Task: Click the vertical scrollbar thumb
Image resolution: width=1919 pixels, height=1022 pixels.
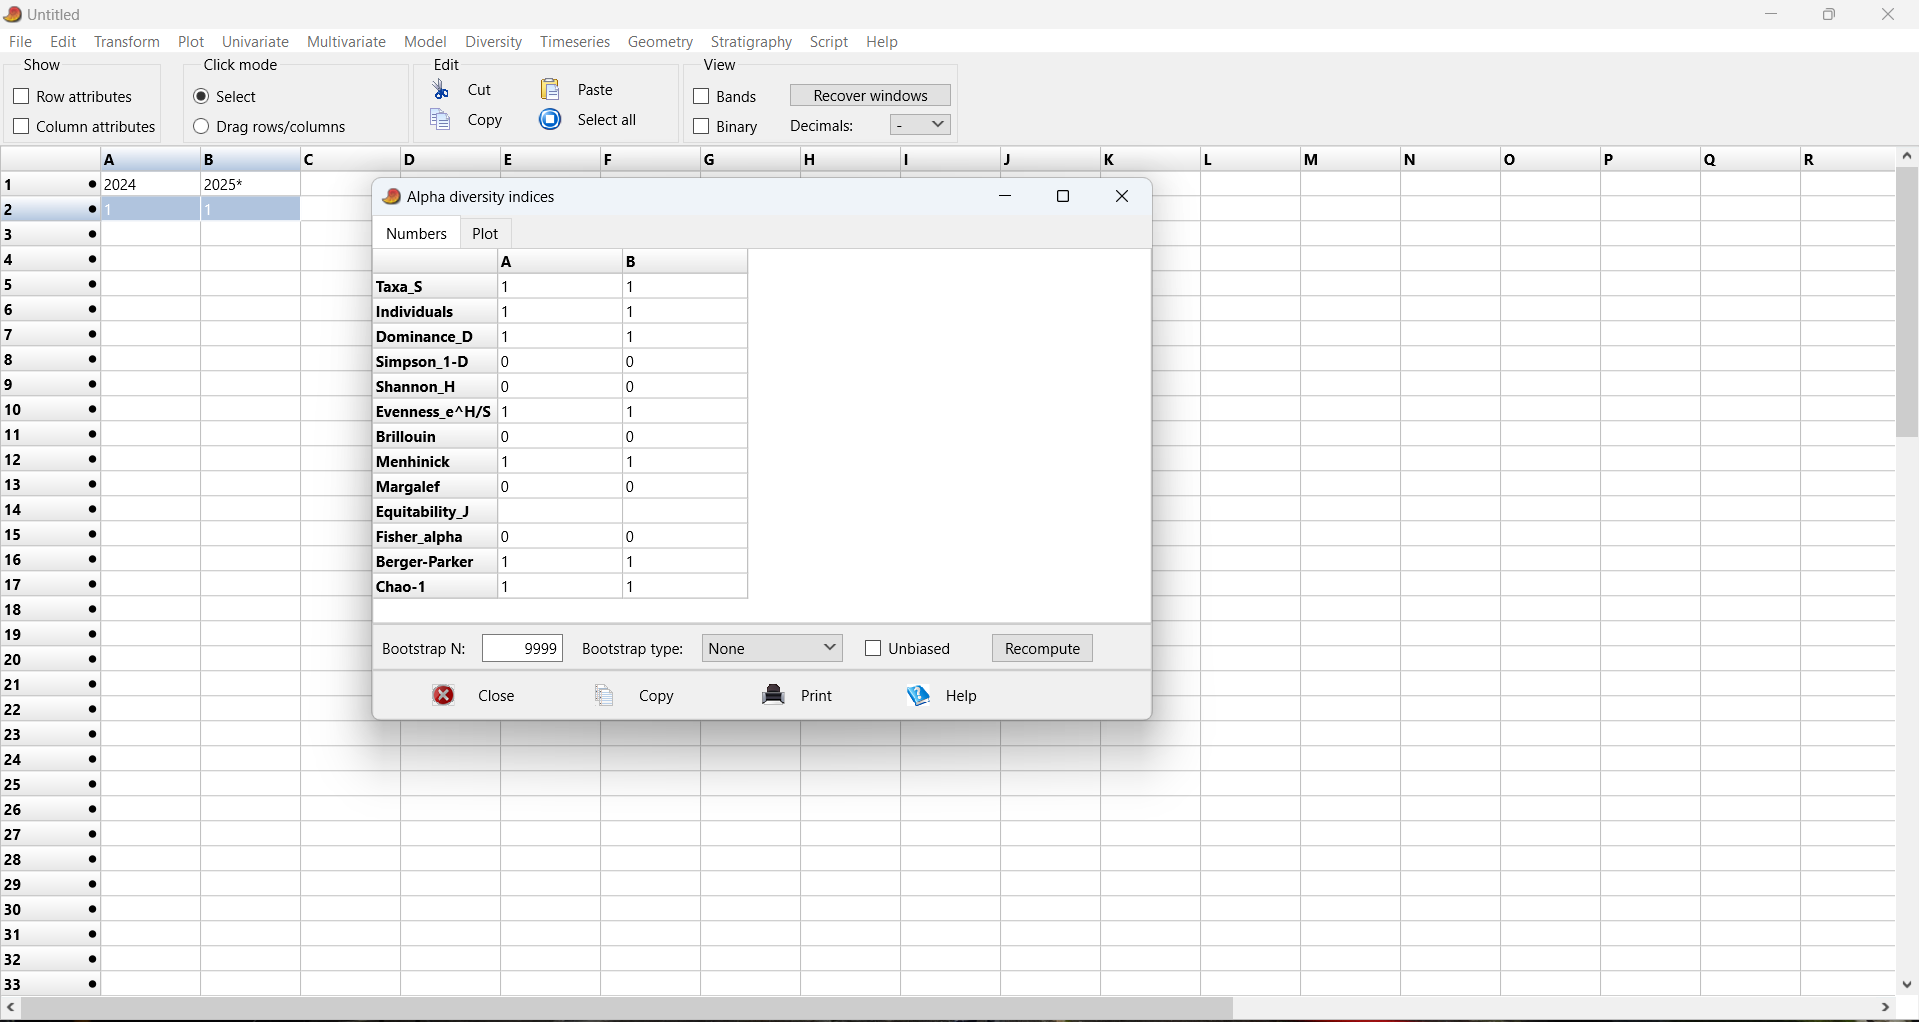Action: pos(1907,303)
